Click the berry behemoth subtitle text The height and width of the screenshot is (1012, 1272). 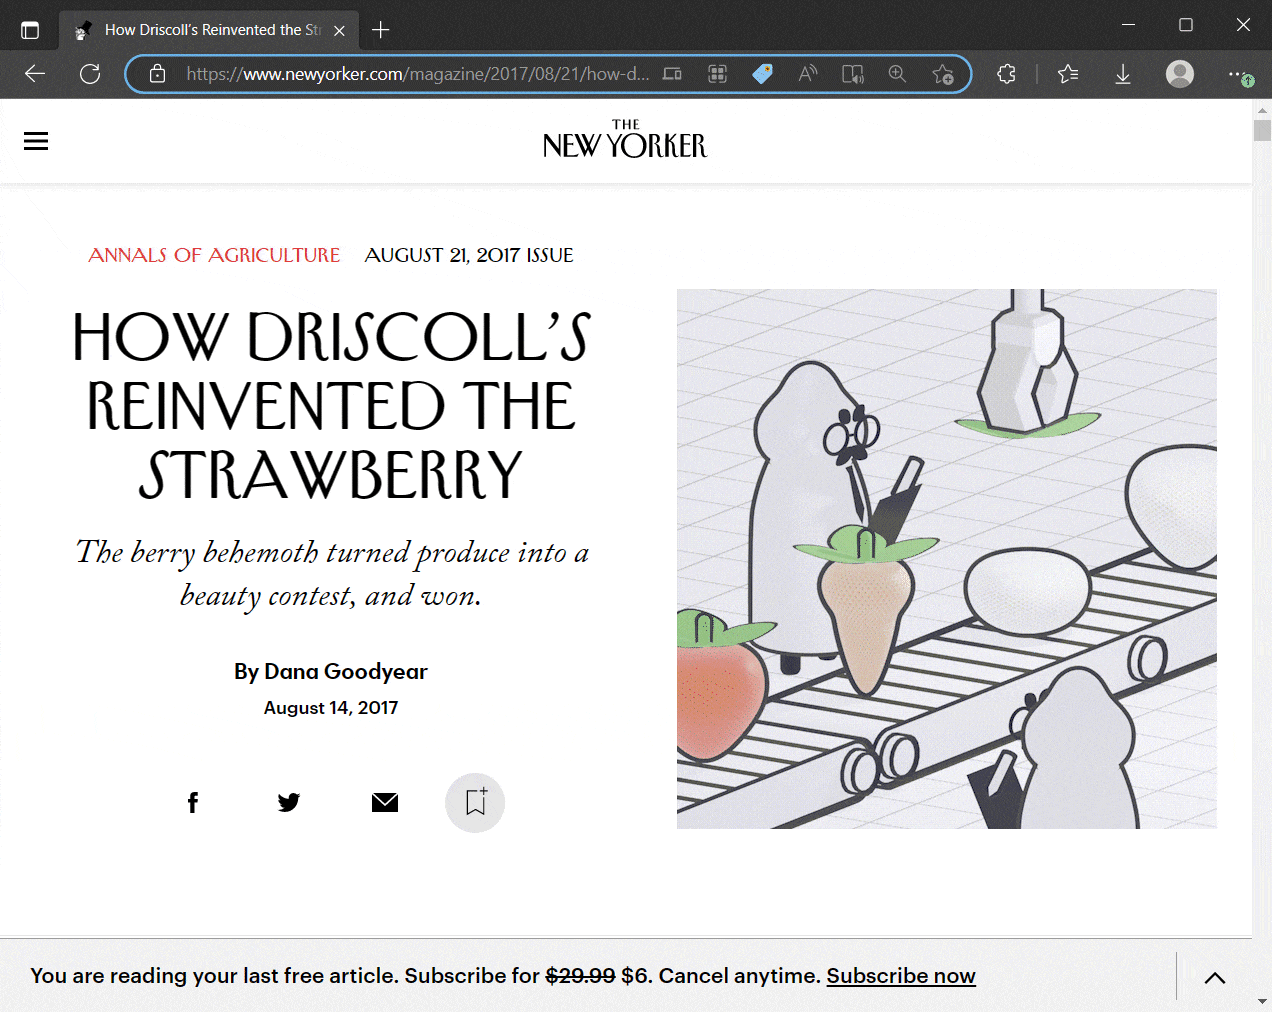[331, 573]
